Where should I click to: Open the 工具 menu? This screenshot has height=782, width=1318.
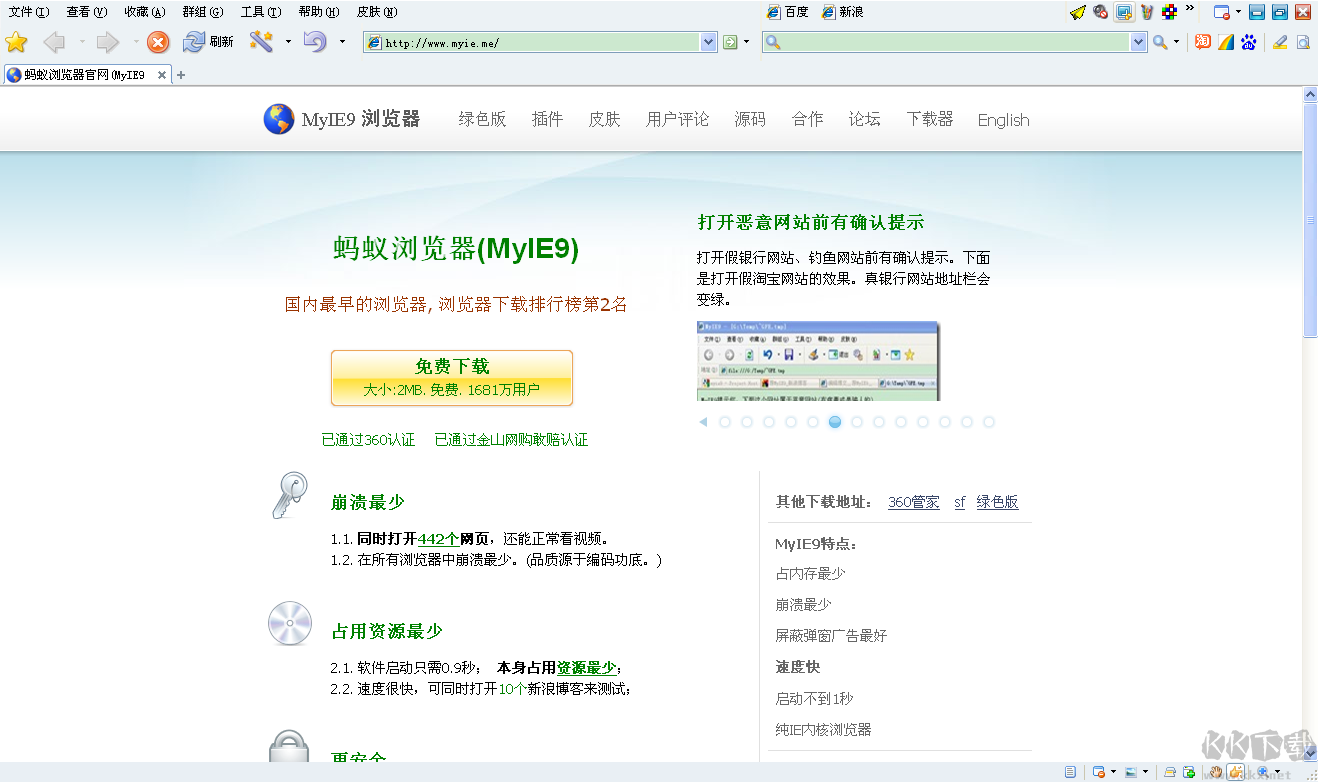click(x=260, y=11)
